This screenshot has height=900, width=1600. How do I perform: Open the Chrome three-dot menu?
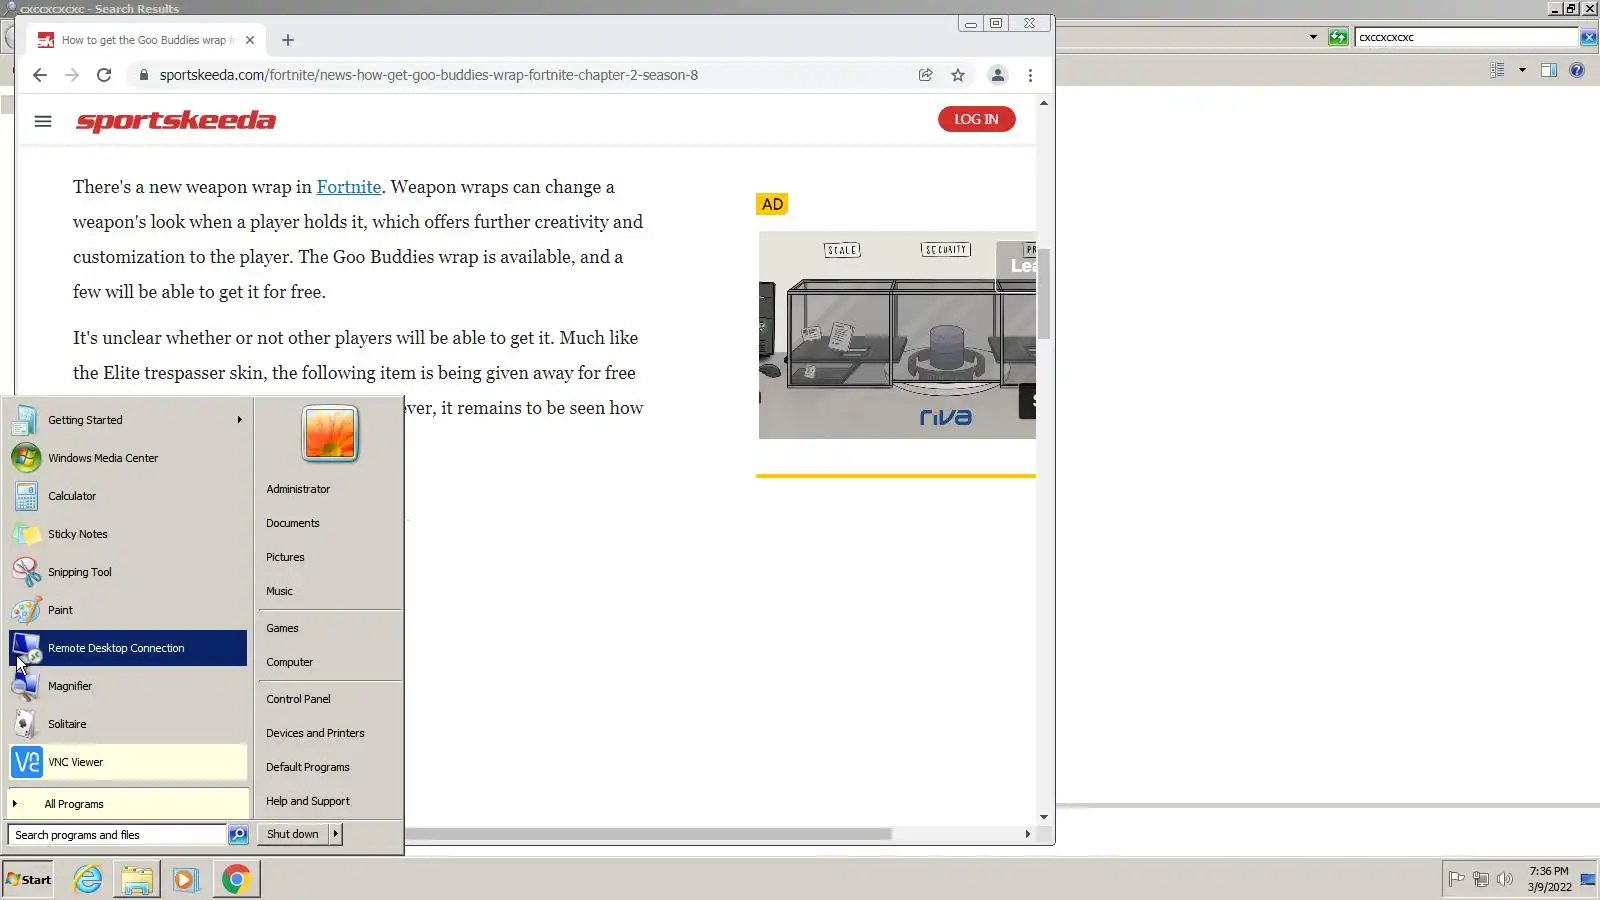pos(1030,75)
